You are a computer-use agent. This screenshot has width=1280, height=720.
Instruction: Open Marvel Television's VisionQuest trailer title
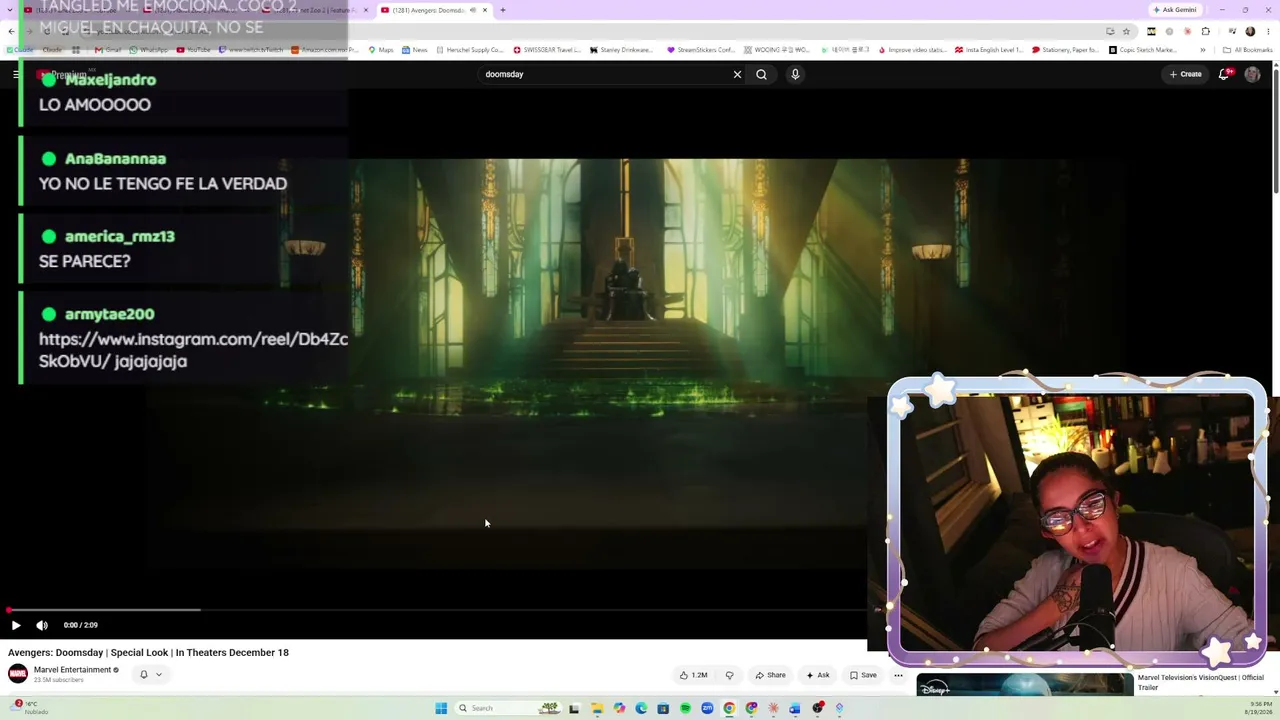[1200, 682]
